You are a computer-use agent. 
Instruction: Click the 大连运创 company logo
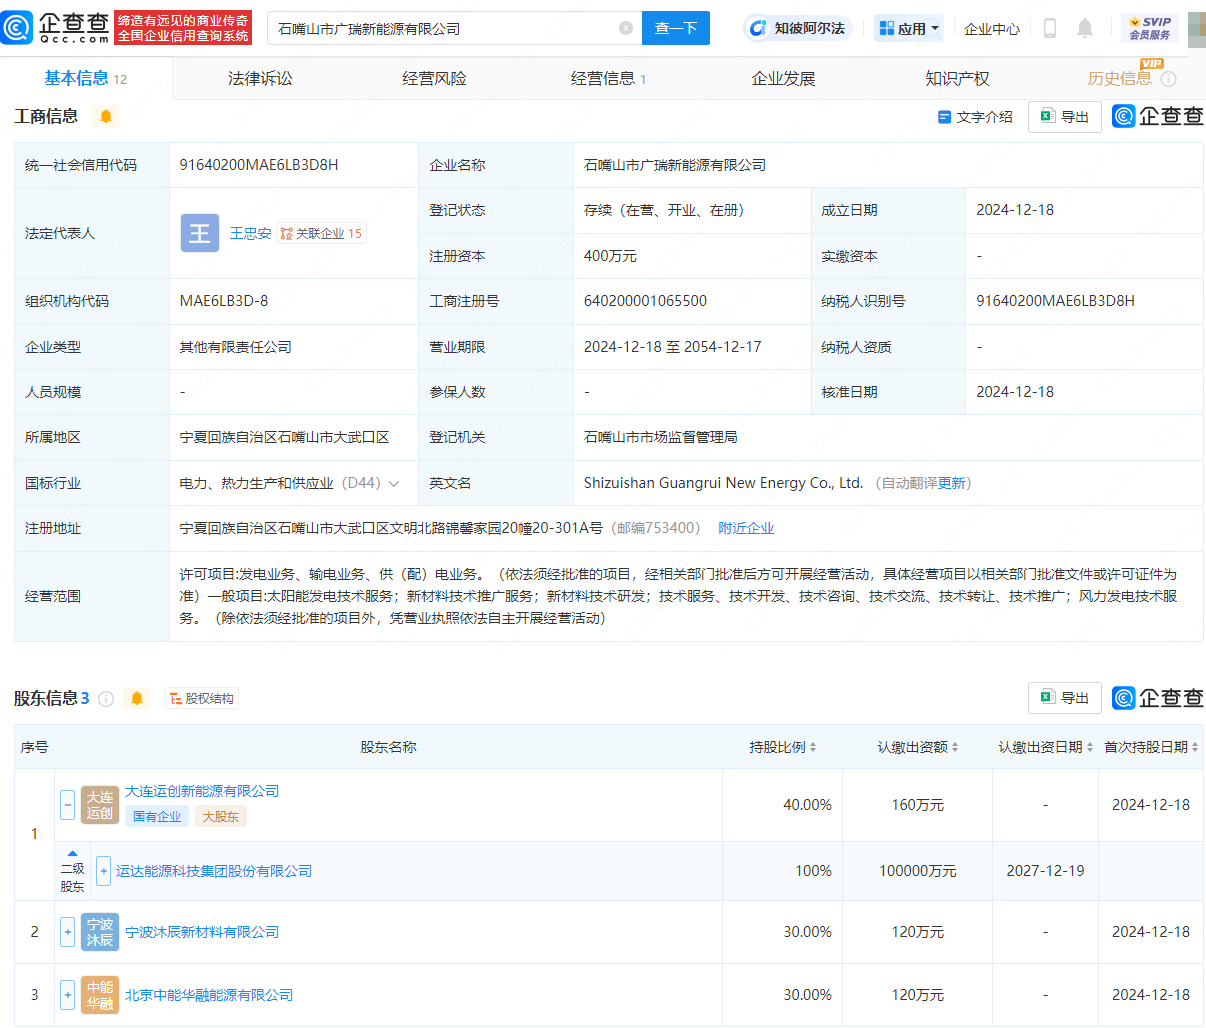[x=100, y=805]
